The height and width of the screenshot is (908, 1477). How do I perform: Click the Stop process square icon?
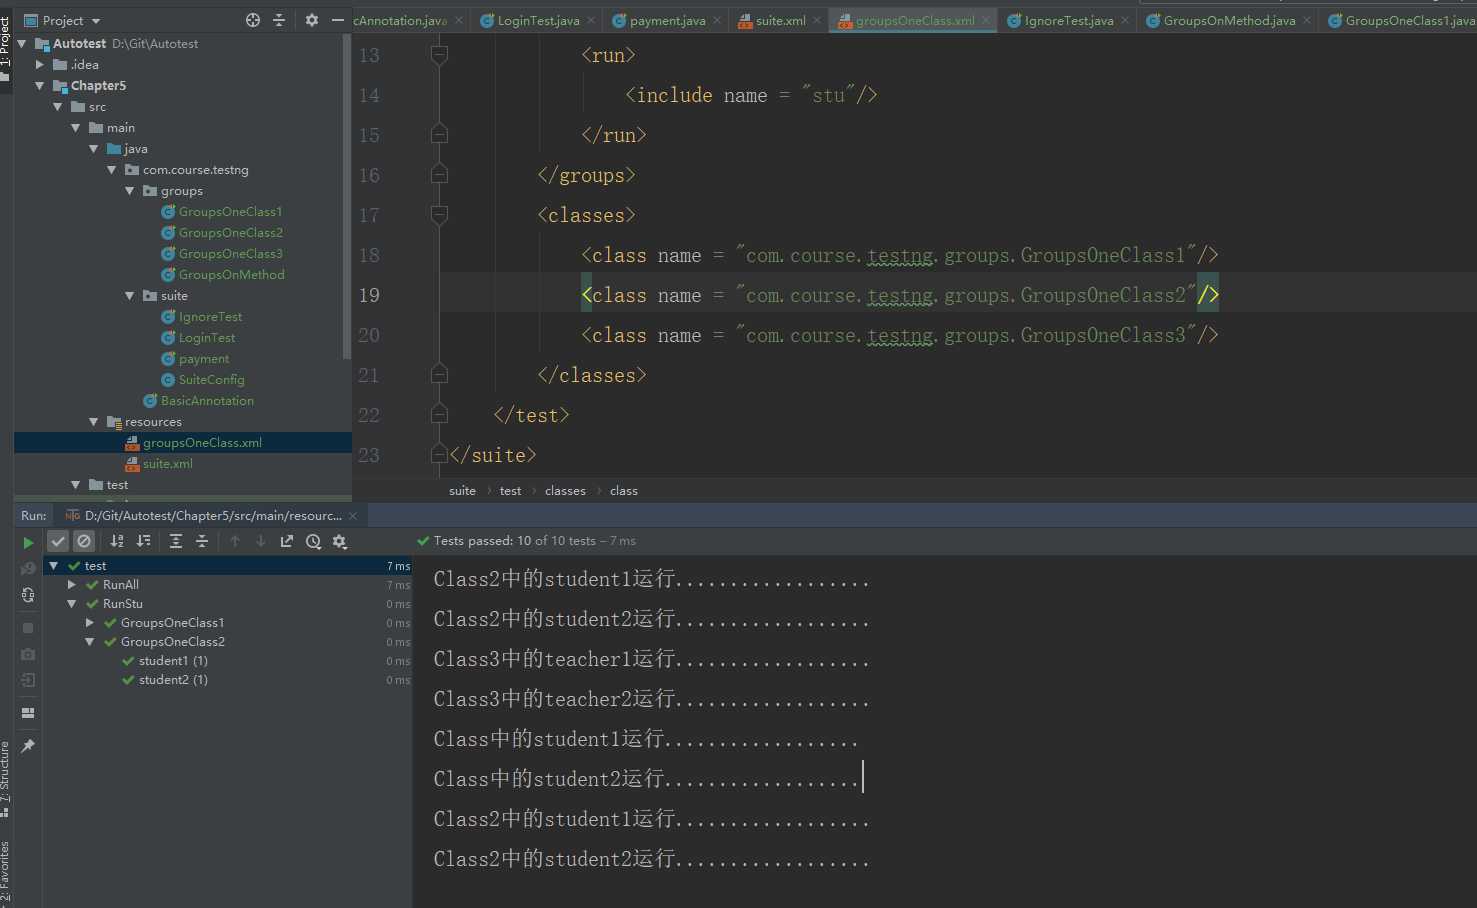point(28,628)
